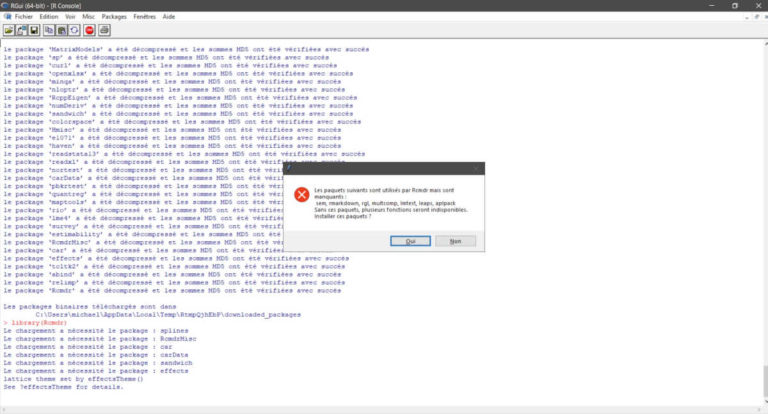This screenshot has width=768, height=414.
Task: Open the Edition menu
Action: (x=49, y=17)
